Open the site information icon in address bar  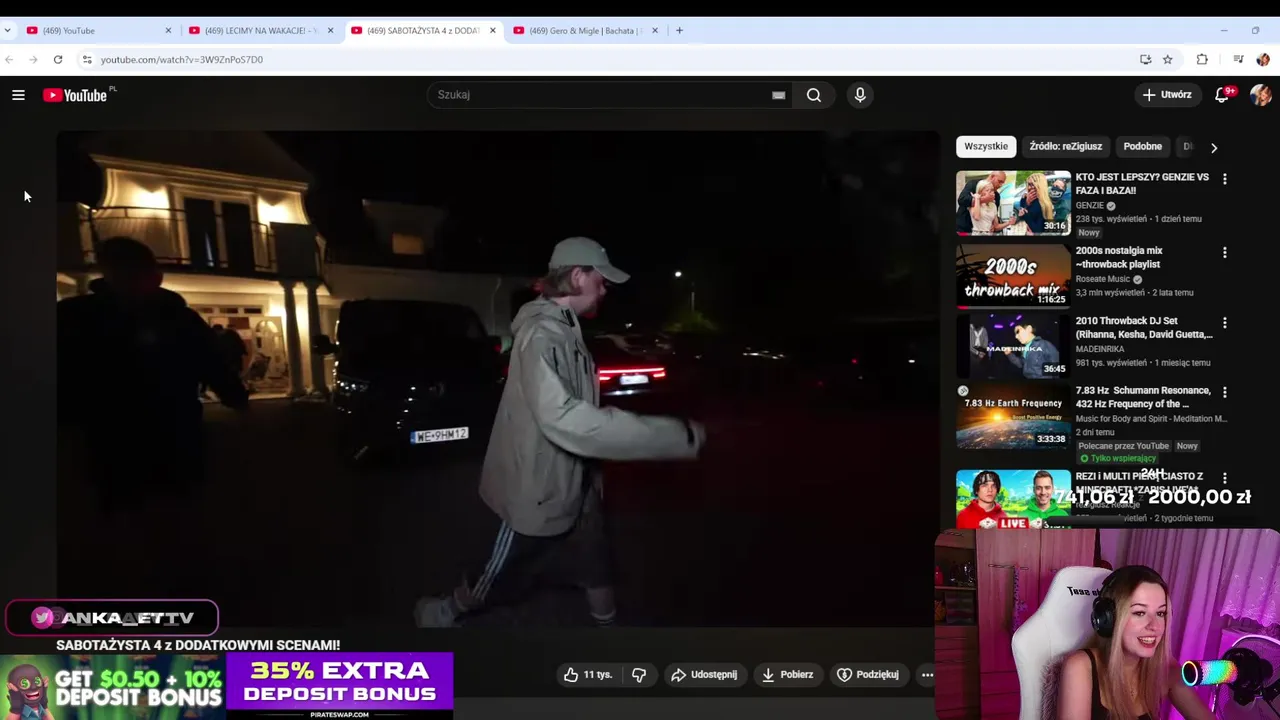87,60
